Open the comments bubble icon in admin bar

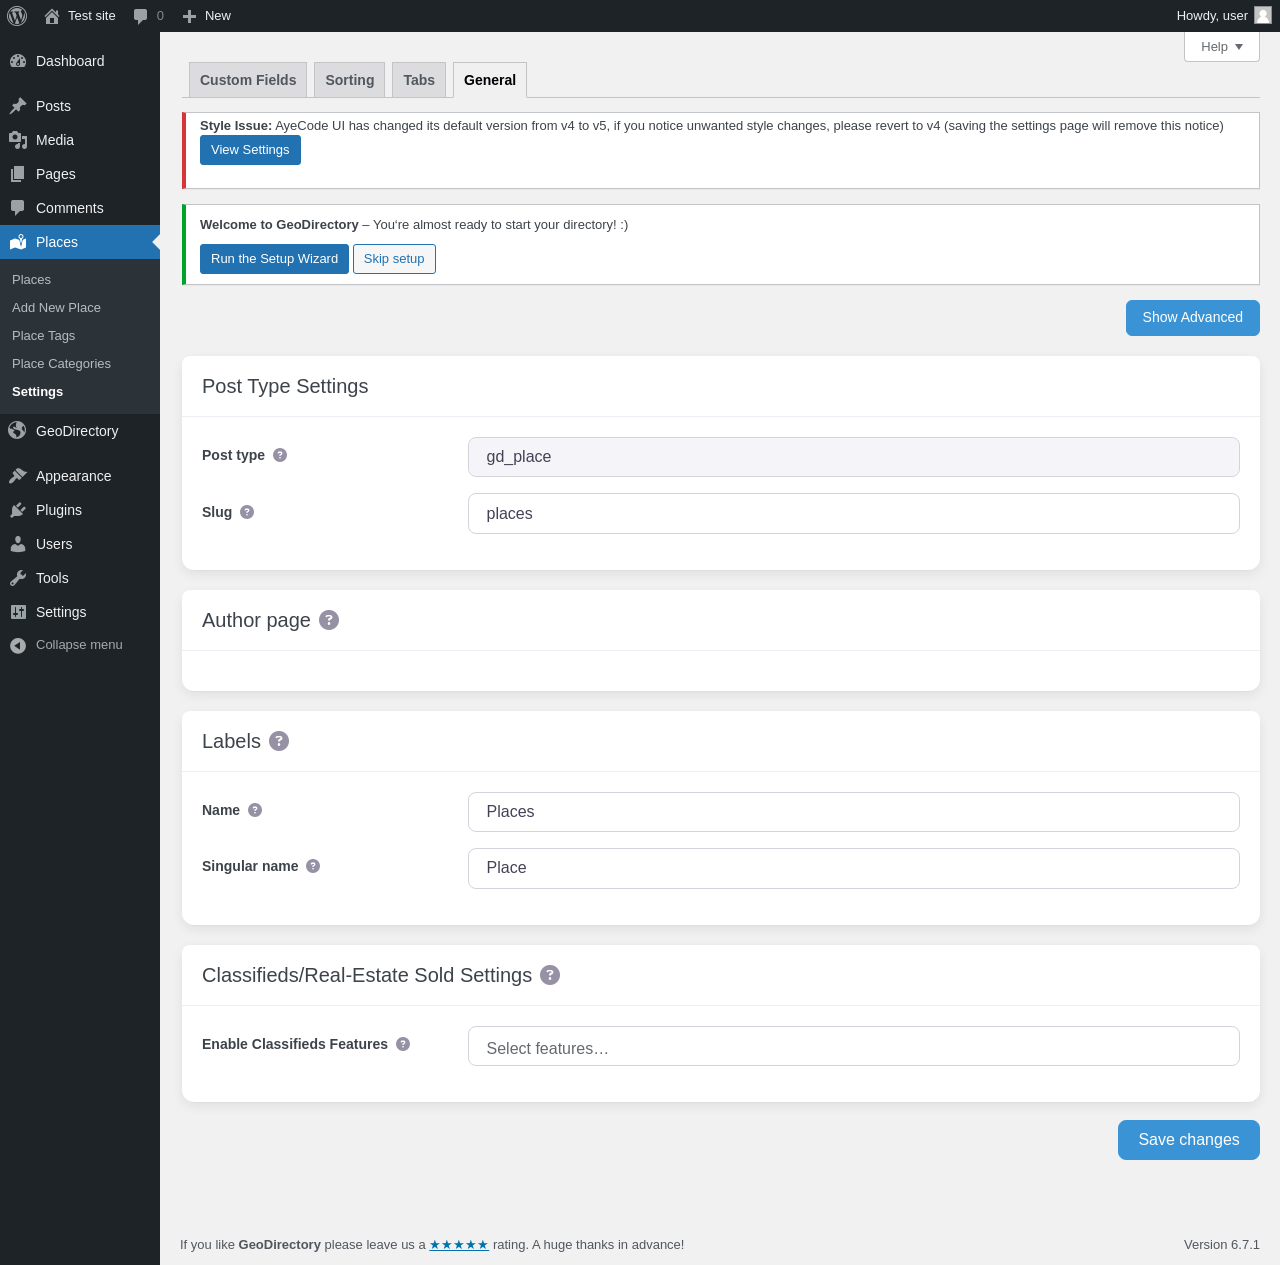coord(141,16)
